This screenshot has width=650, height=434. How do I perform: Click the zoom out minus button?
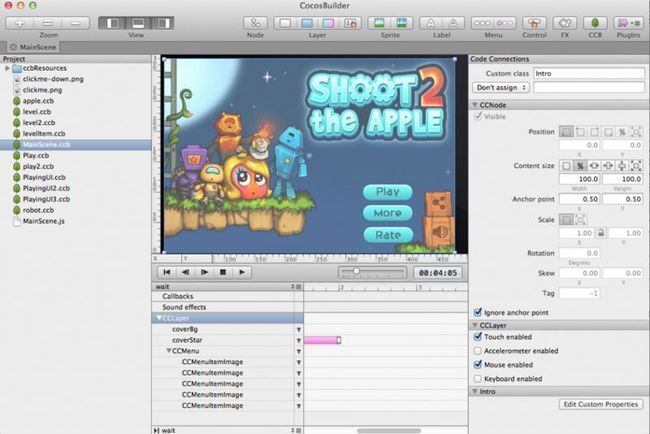coord(76,23)
